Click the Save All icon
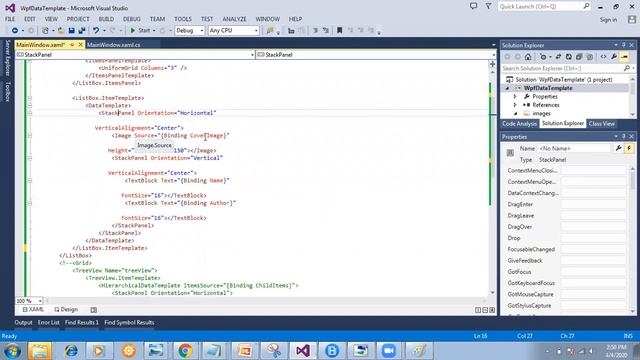The width and height of the screenshot is (640, 360). click(82, 31)
